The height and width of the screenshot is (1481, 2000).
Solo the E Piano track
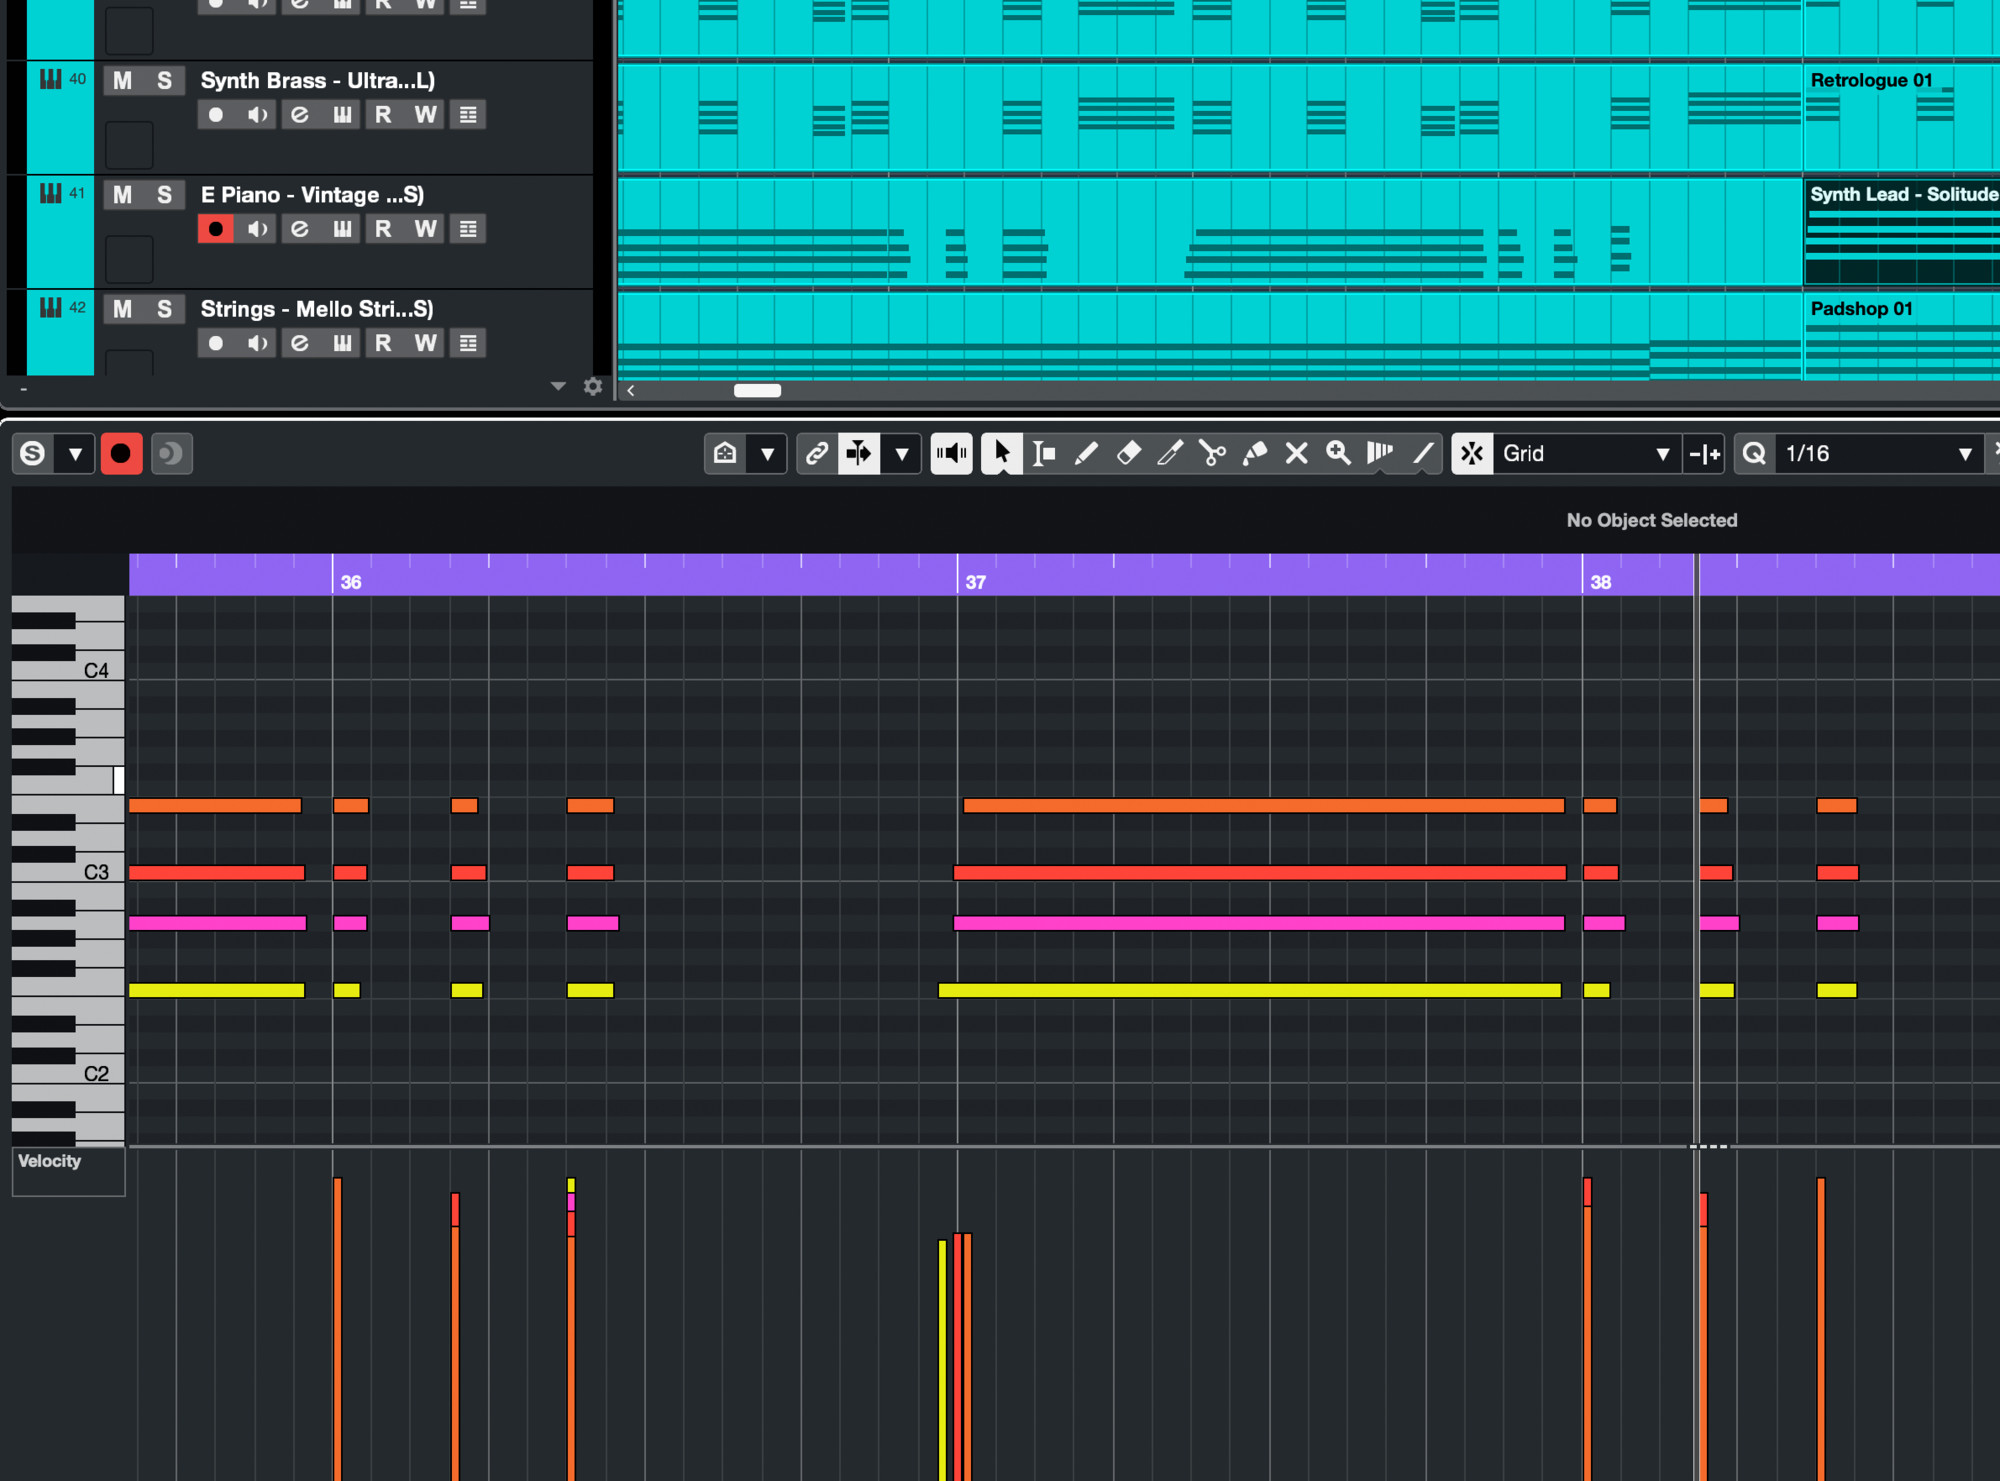pos(164,195)
